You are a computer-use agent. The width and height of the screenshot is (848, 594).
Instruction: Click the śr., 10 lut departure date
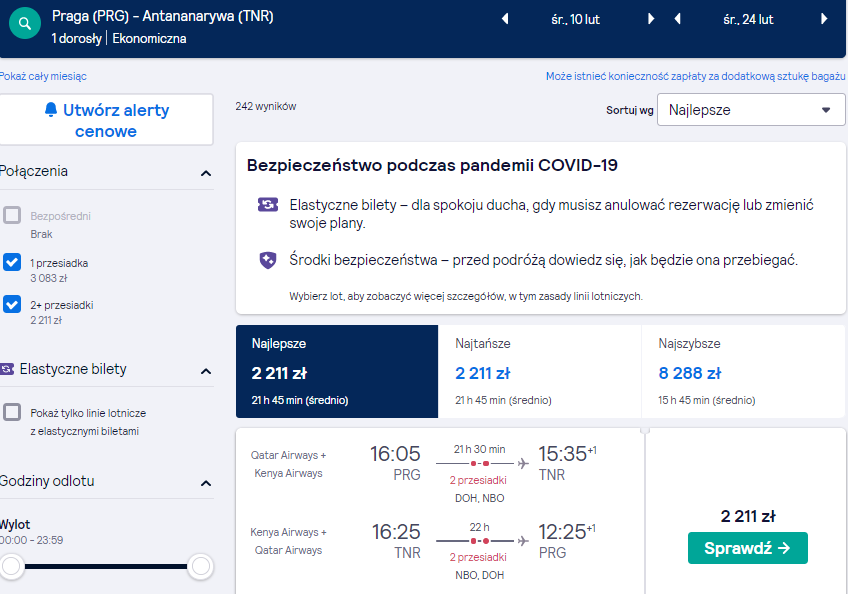575,19
